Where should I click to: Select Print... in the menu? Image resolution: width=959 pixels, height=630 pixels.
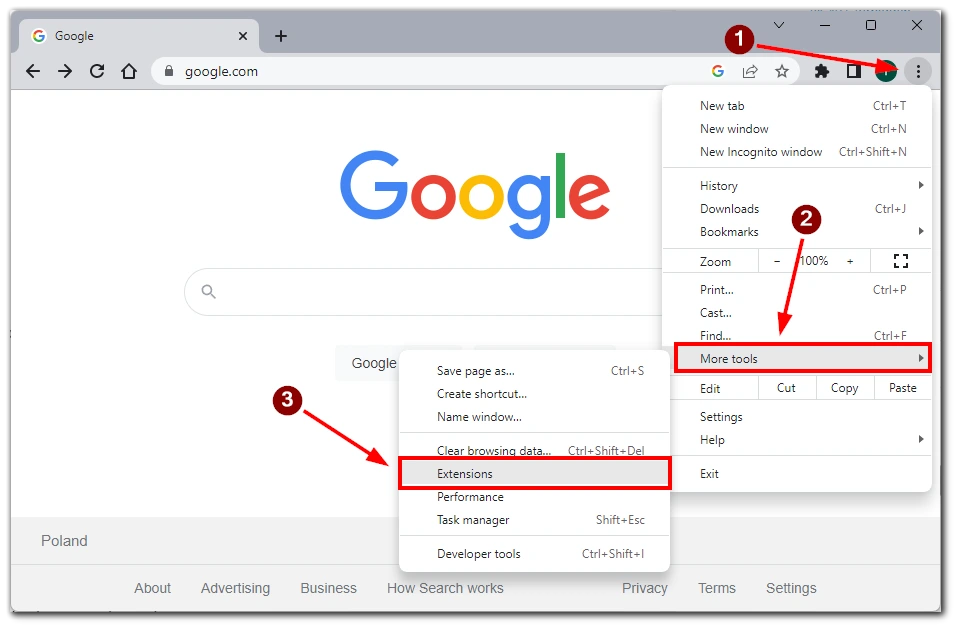(x=797, y=290)
